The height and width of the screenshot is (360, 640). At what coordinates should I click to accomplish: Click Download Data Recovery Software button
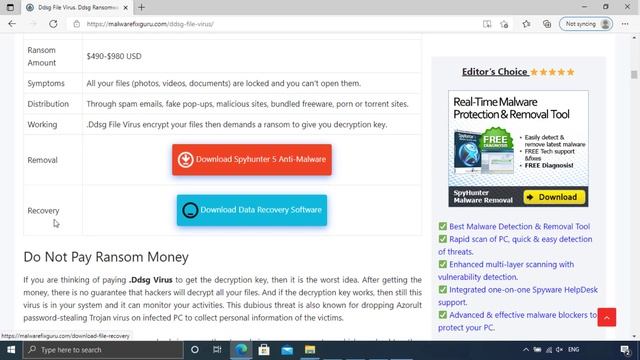[252, 210]
